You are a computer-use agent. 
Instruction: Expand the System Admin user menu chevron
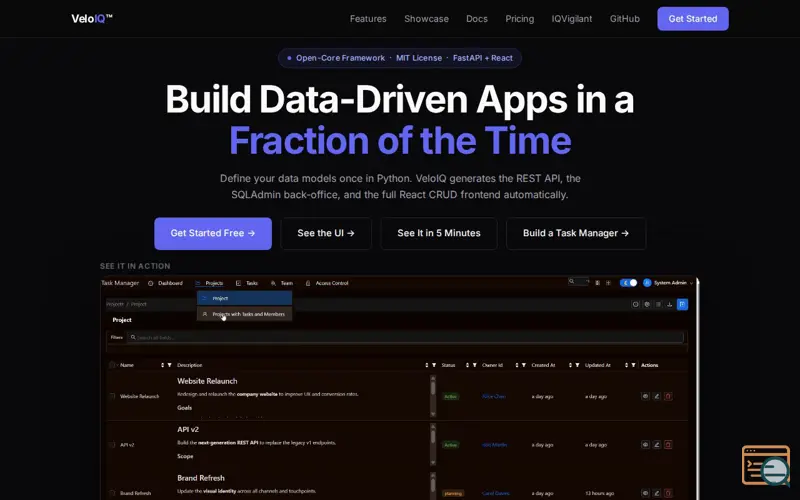click(x=691, y=283)
